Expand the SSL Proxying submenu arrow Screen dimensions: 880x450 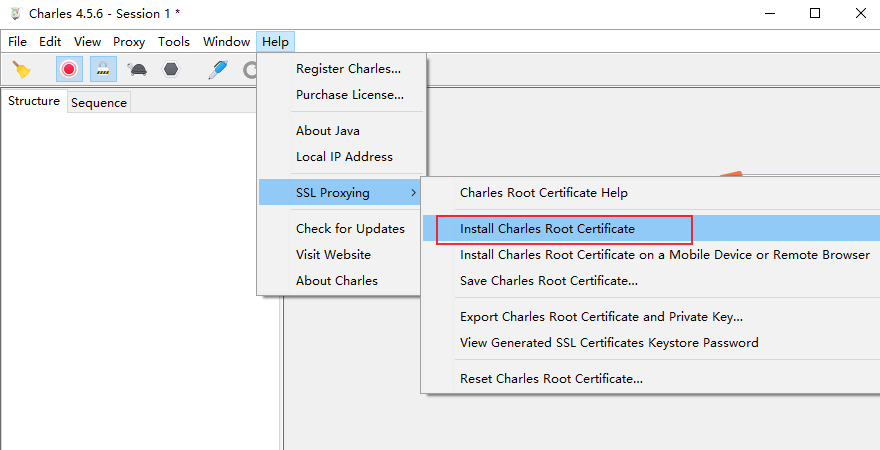(x=414, y=193)
